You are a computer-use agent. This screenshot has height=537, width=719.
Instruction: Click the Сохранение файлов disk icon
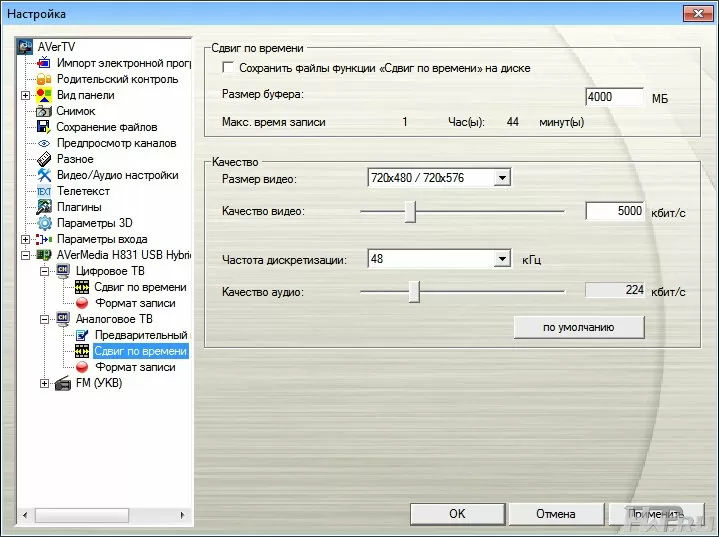pyautogui.click(x=44, y=127)
